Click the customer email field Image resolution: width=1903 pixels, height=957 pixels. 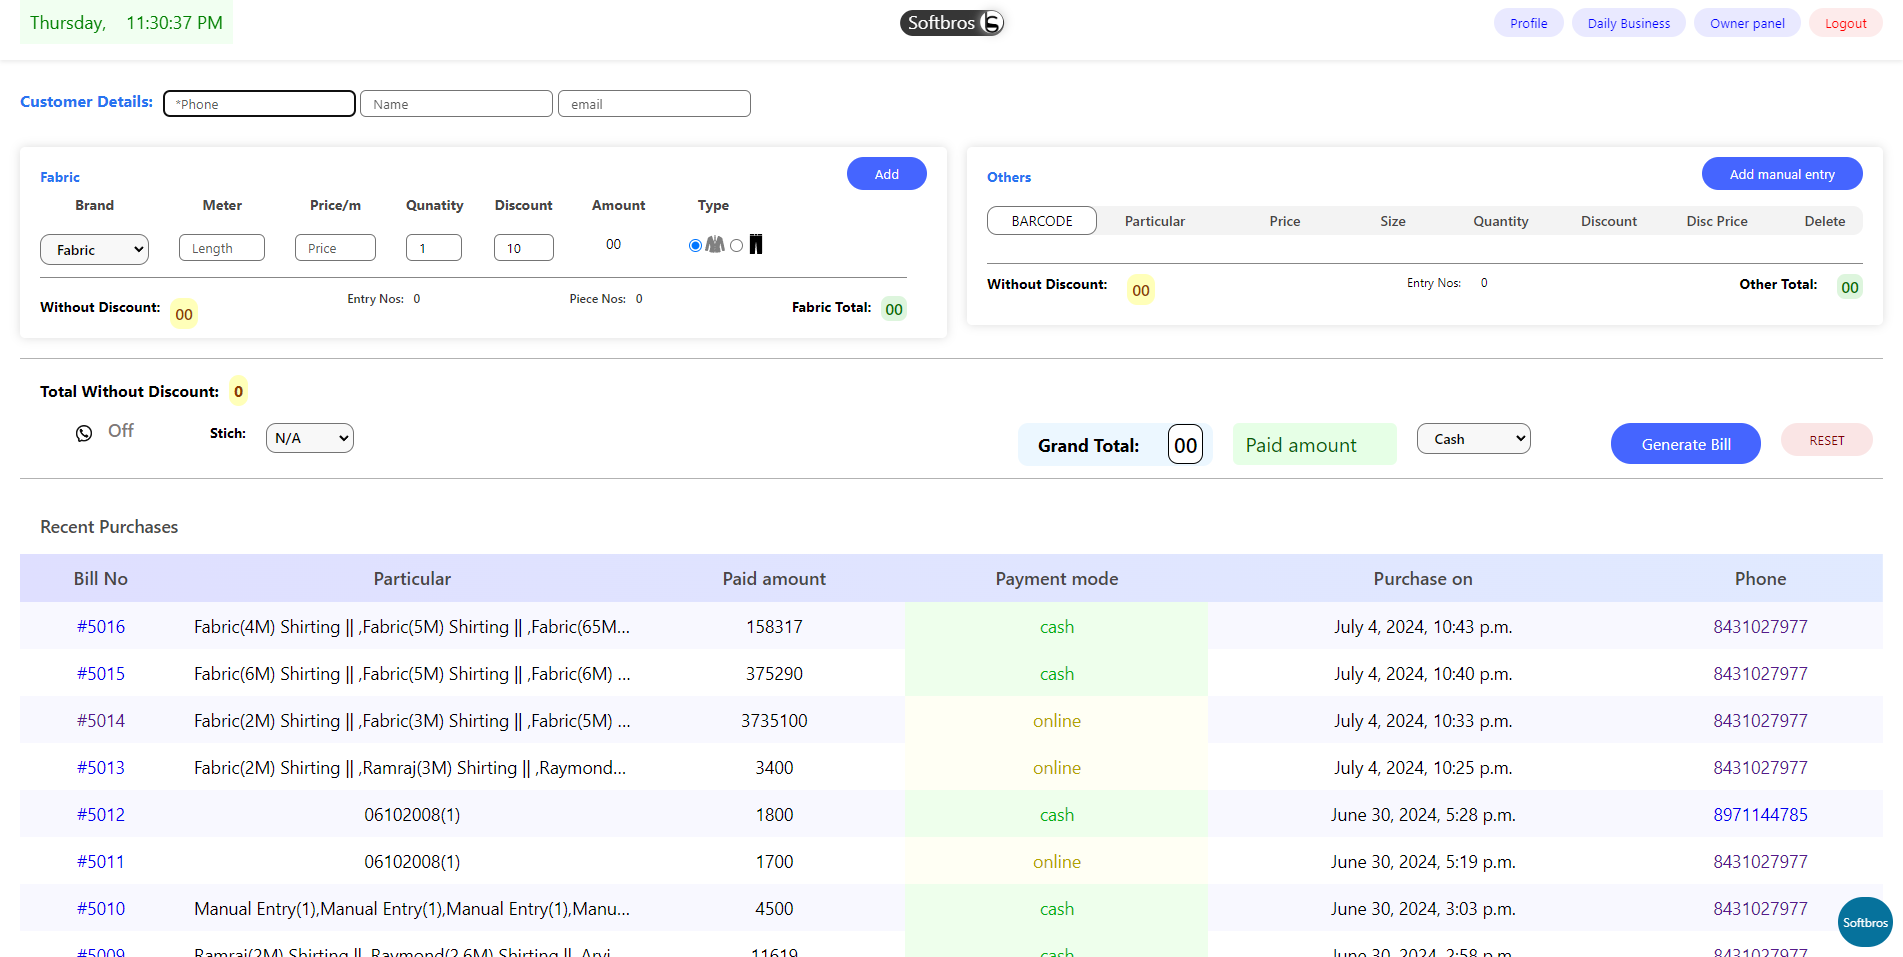[x=654, y=104]
